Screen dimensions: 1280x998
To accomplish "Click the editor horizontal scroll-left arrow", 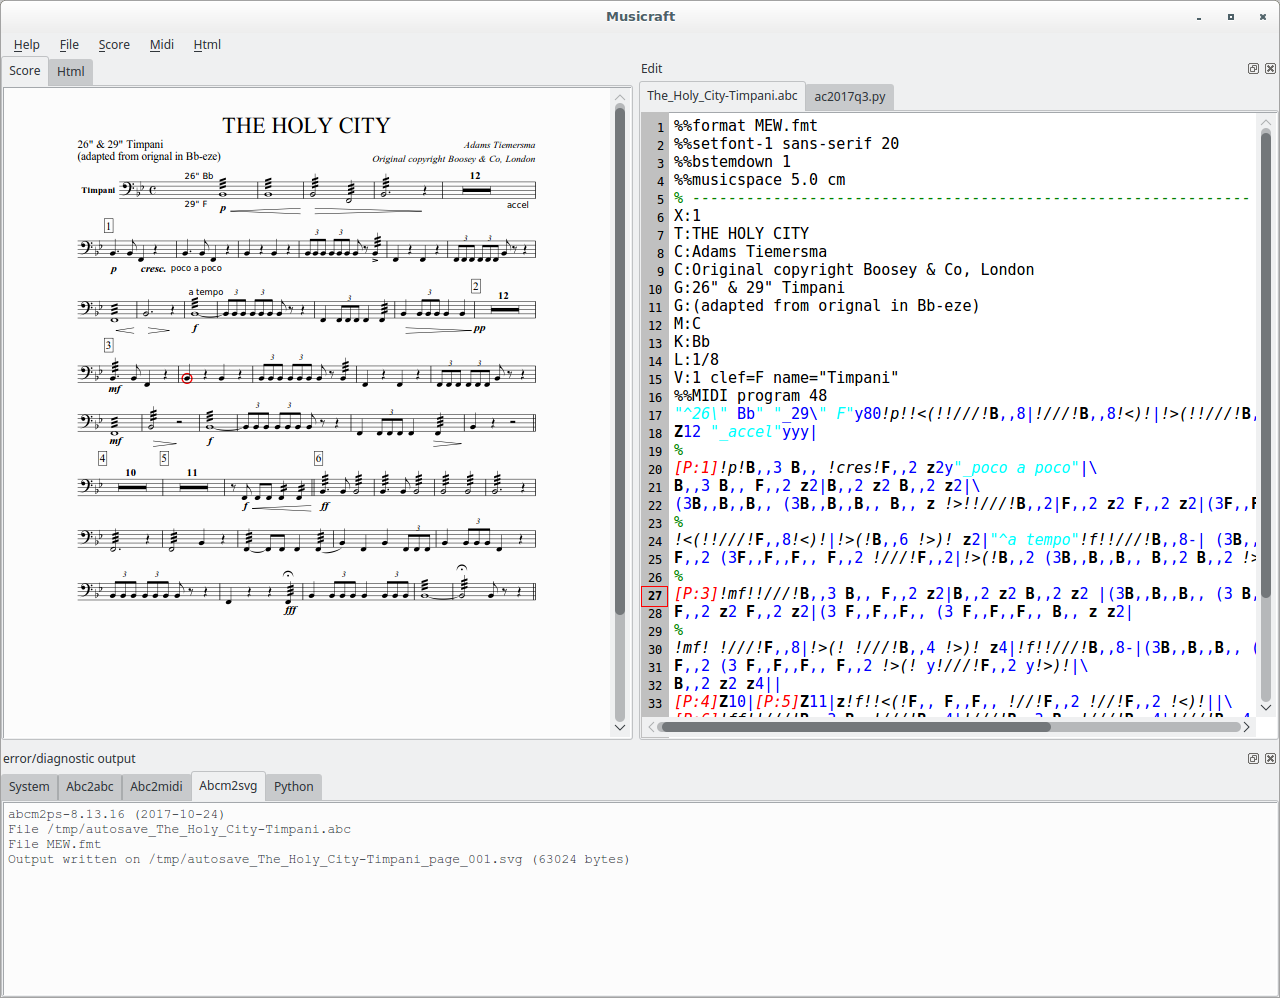I will click(652, 727).
